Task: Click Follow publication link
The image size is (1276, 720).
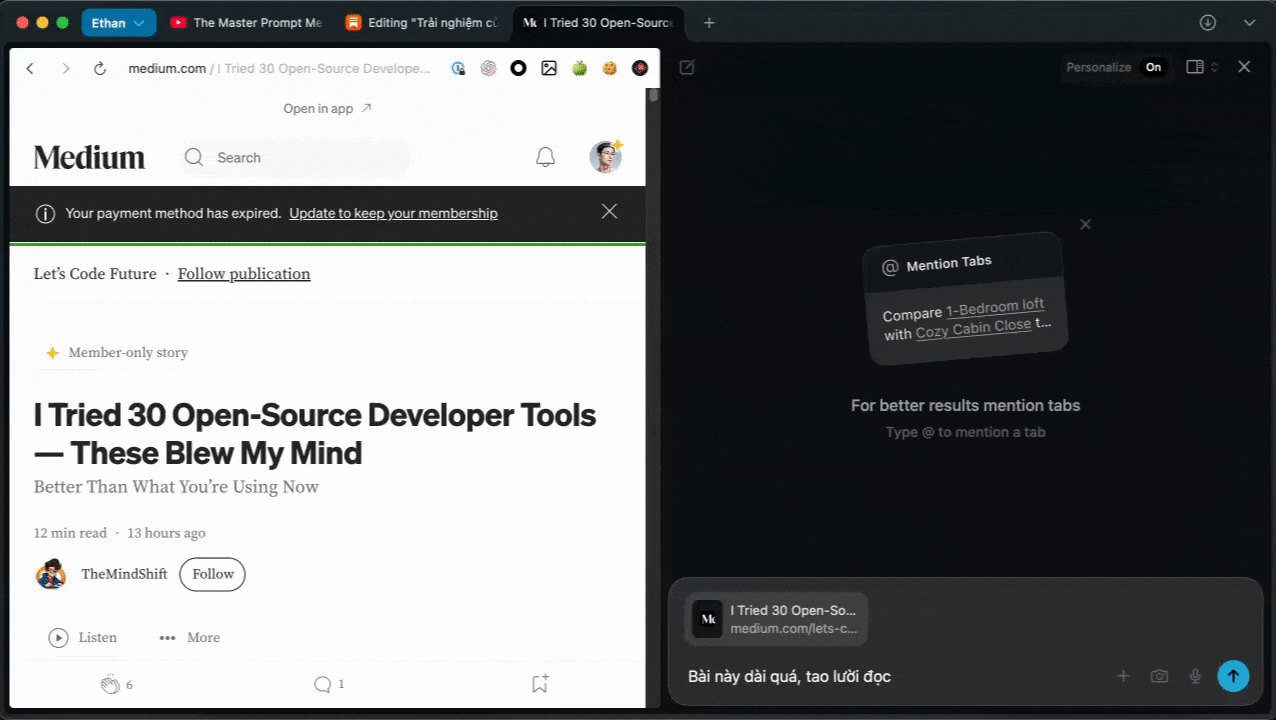Action: (244, 274)
